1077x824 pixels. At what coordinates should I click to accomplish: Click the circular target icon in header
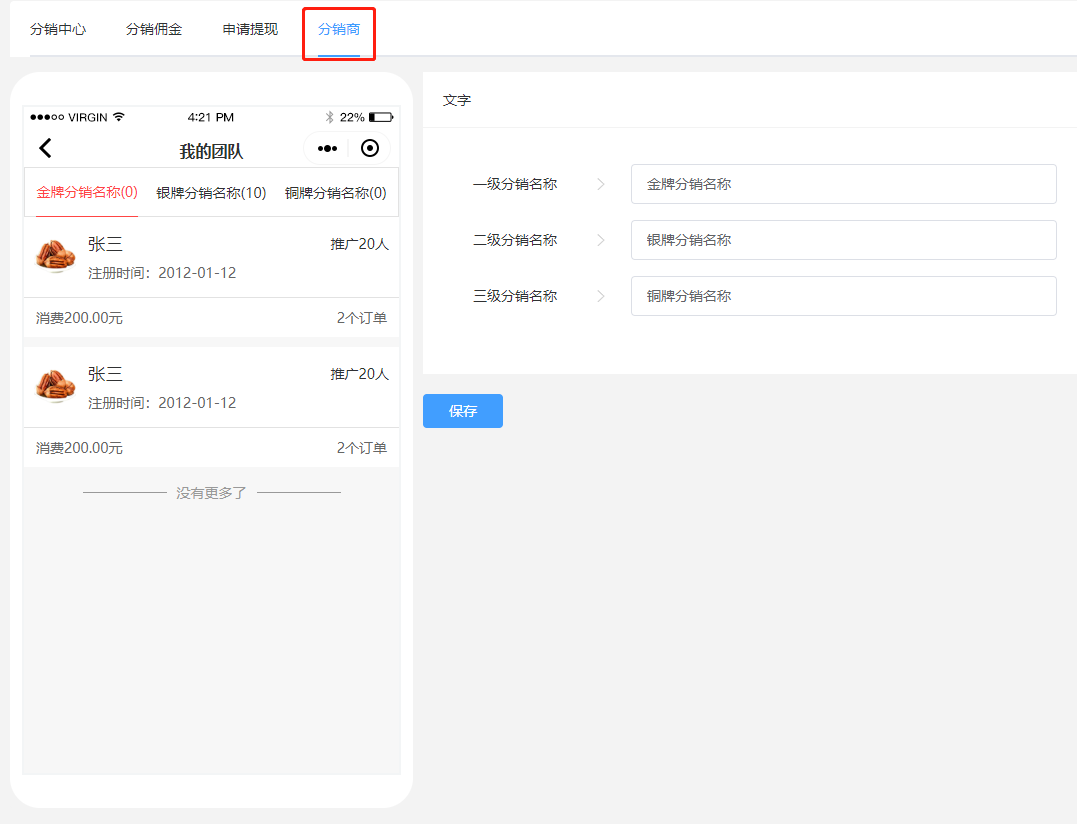click(x=370, y=149)
